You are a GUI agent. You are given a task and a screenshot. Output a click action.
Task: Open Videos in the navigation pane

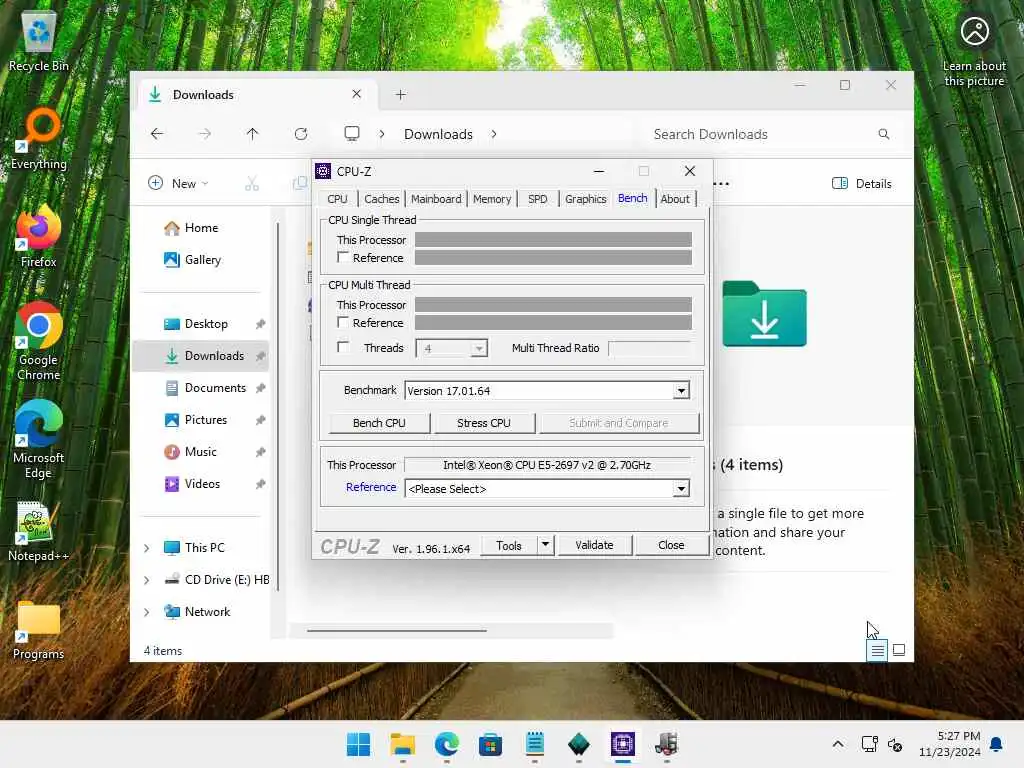click(202, 484)
